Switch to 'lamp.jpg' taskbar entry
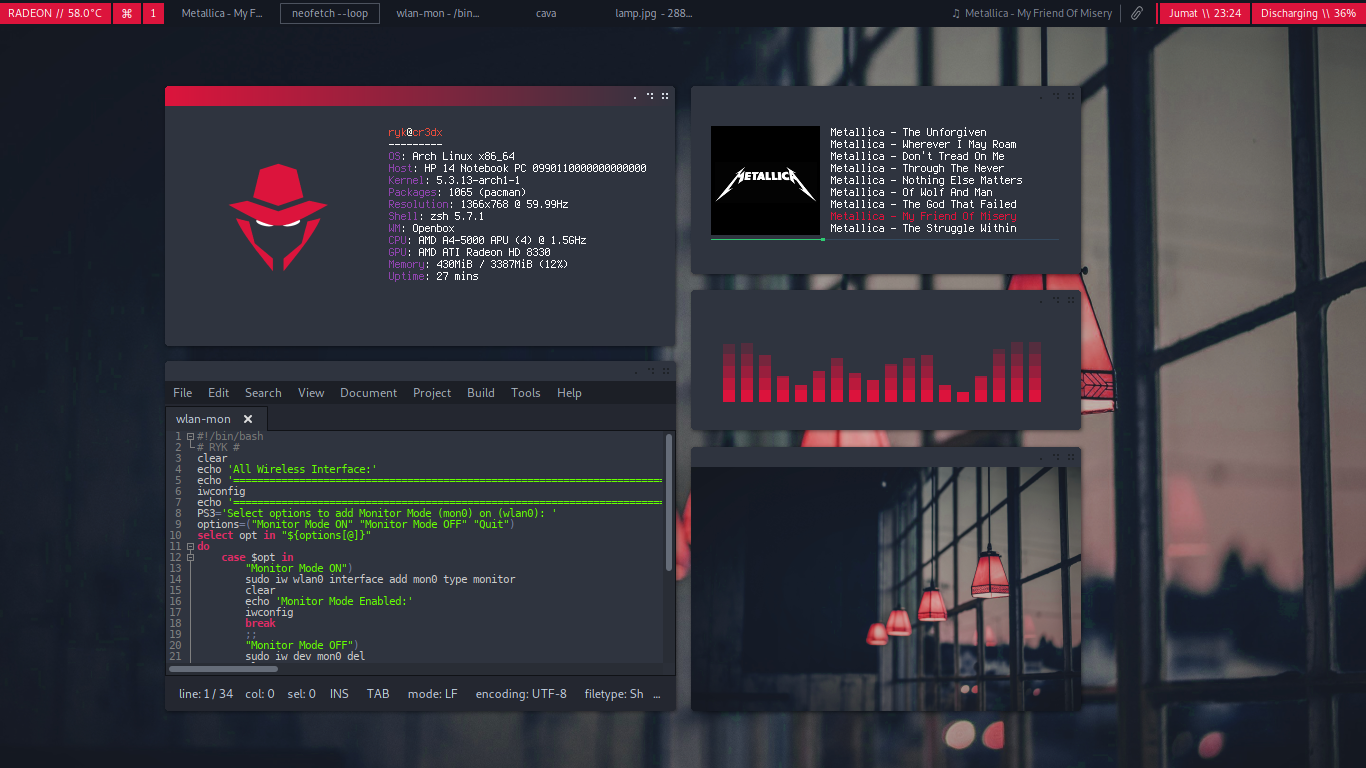This screenshot has height=768, width=1366. pos(653,13)
